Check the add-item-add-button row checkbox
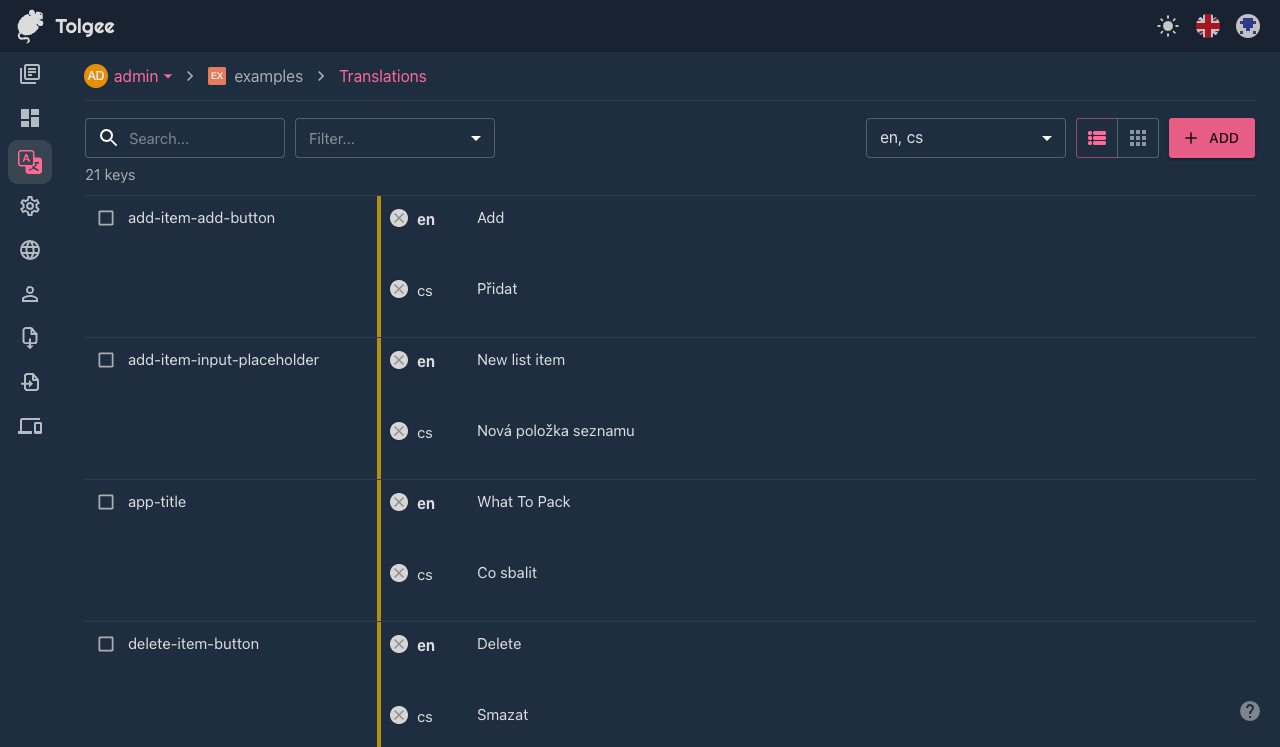Image resolution: width=1280 pixels, height=747 pixels. (106, 218)
